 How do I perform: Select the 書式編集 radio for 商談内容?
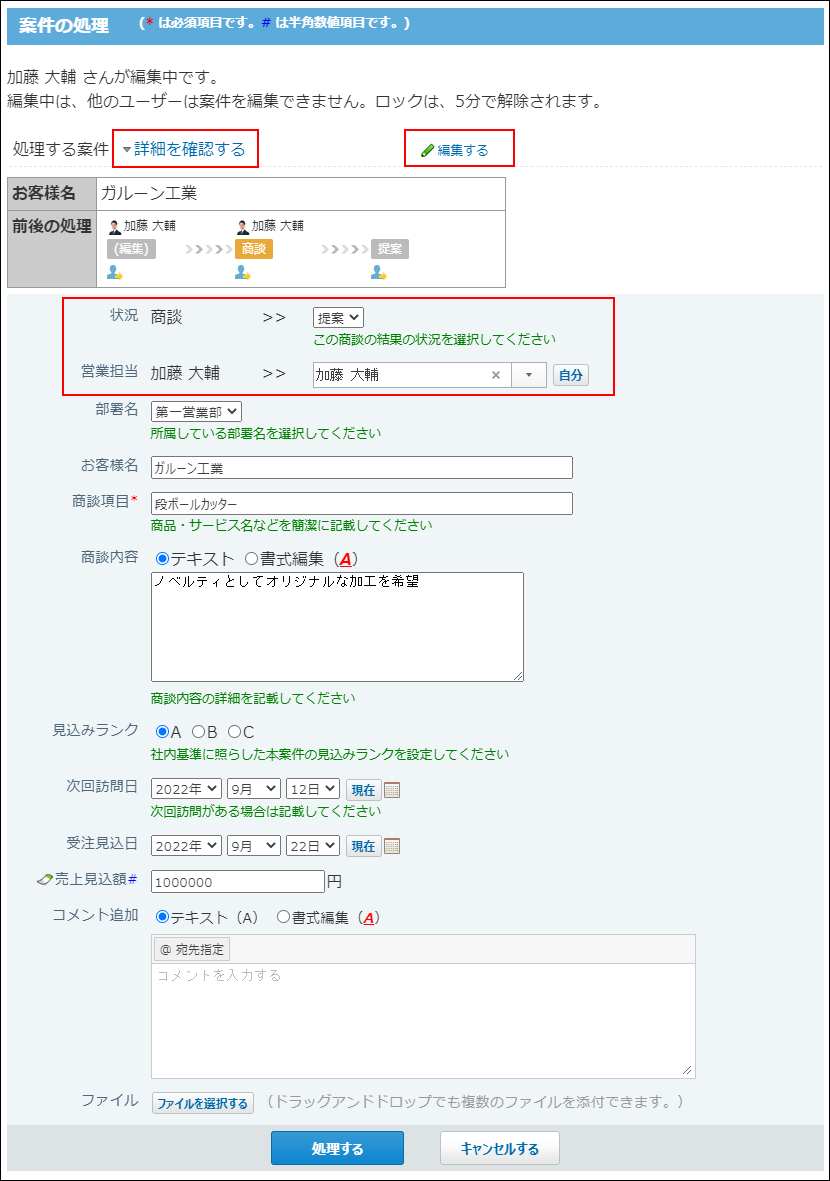pos(252,559)
